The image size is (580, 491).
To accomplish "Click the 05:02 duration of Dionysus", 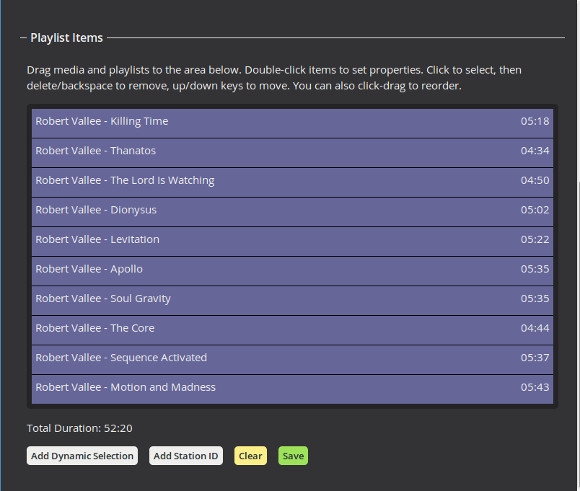I will 535,210.
